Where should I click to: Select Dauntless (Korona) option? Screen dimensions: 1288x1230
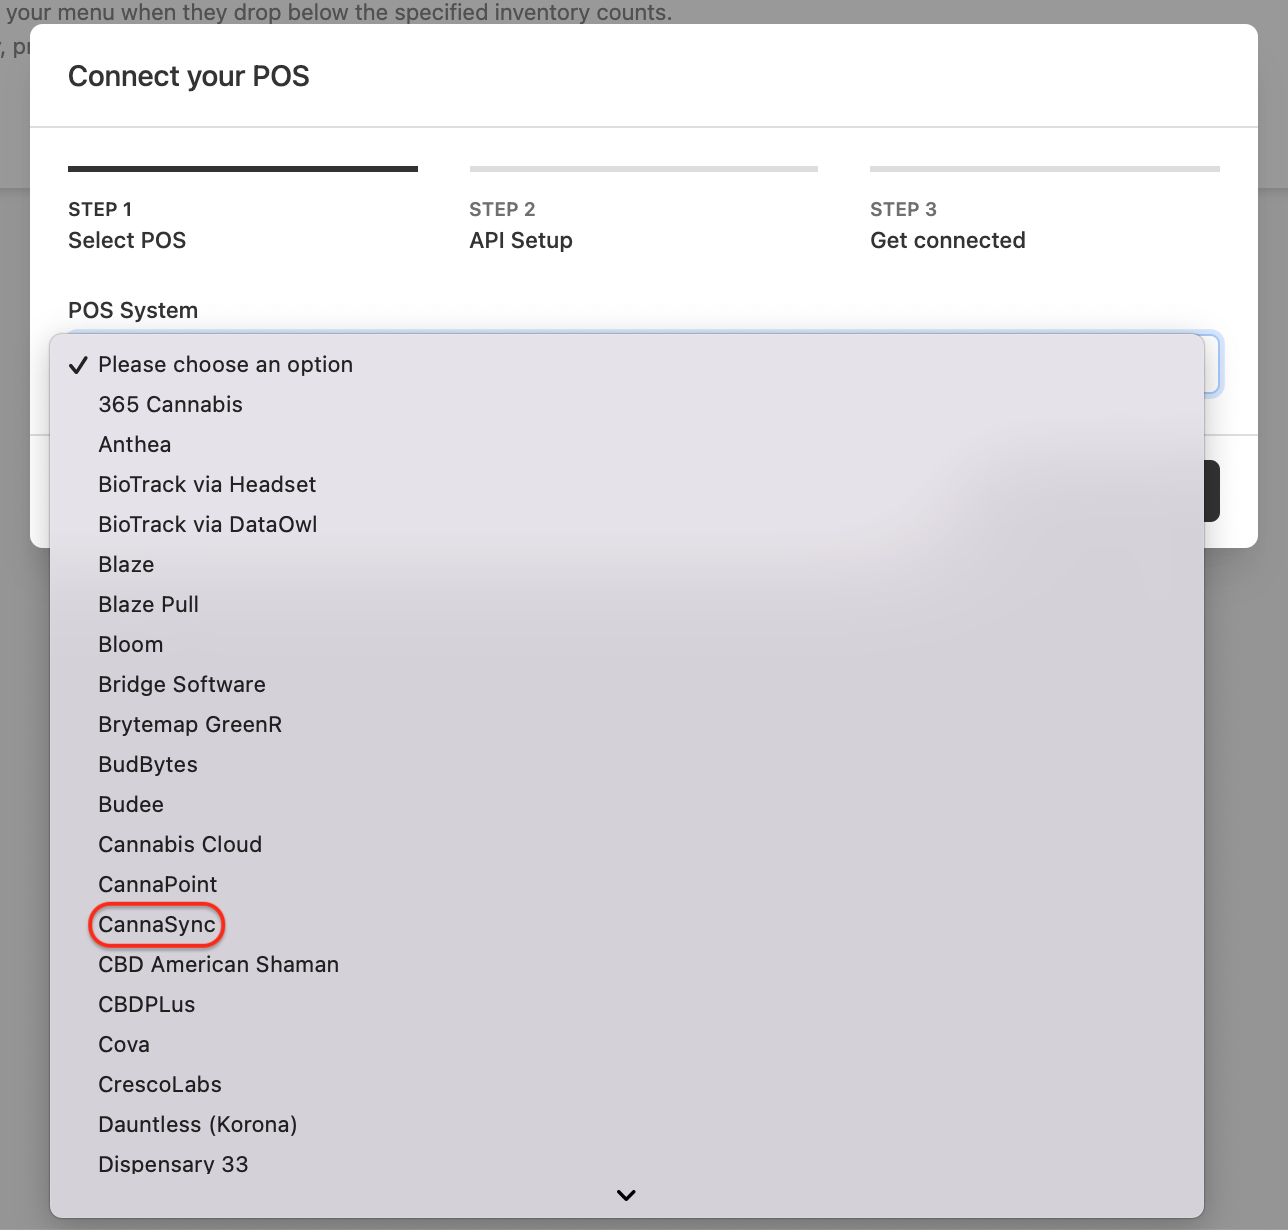[x=626, y=1125]
